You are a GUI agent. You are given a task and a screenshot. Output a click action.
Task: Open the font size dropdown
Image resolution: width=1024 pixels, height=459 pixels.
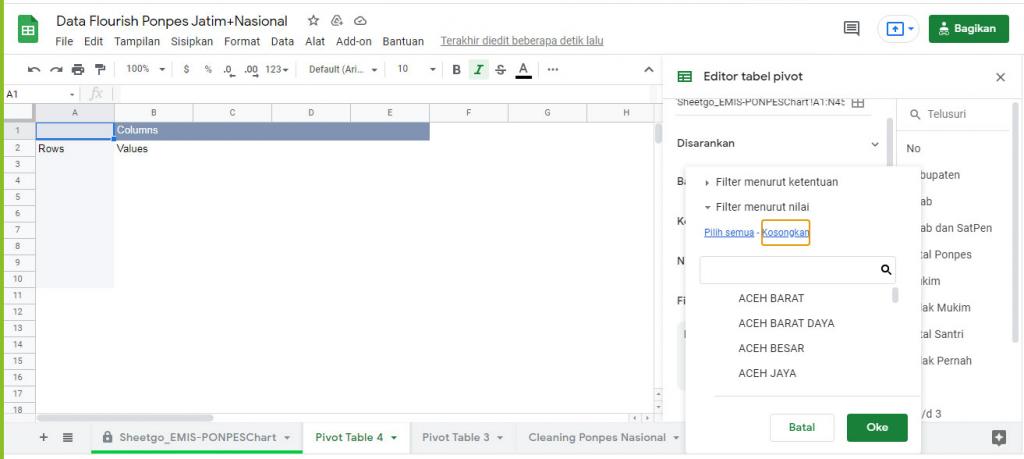417,69
